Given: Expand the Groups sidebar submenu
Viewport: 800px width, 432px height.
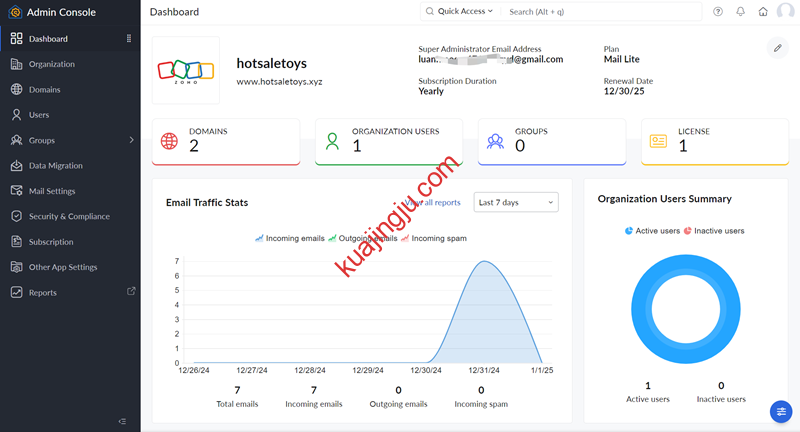Looking at the screenshot, I should click(131, 141).
